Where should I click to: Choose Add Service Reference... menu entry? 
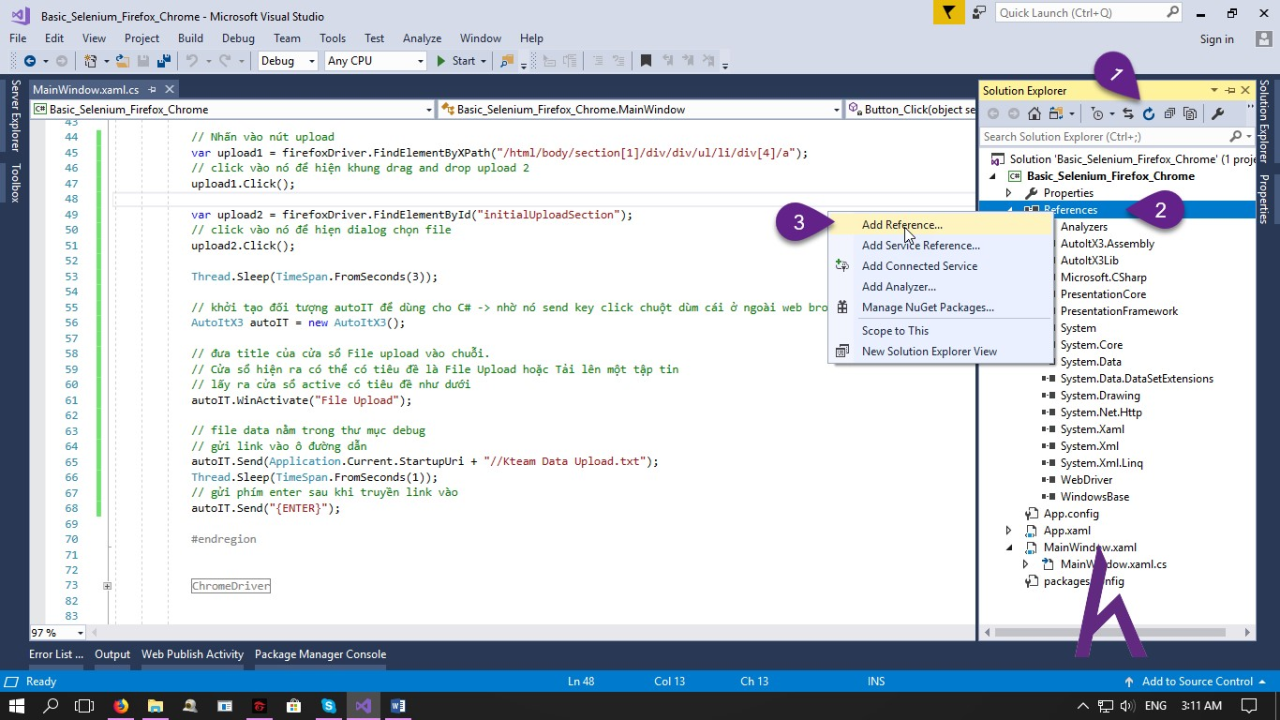point(940,245)
